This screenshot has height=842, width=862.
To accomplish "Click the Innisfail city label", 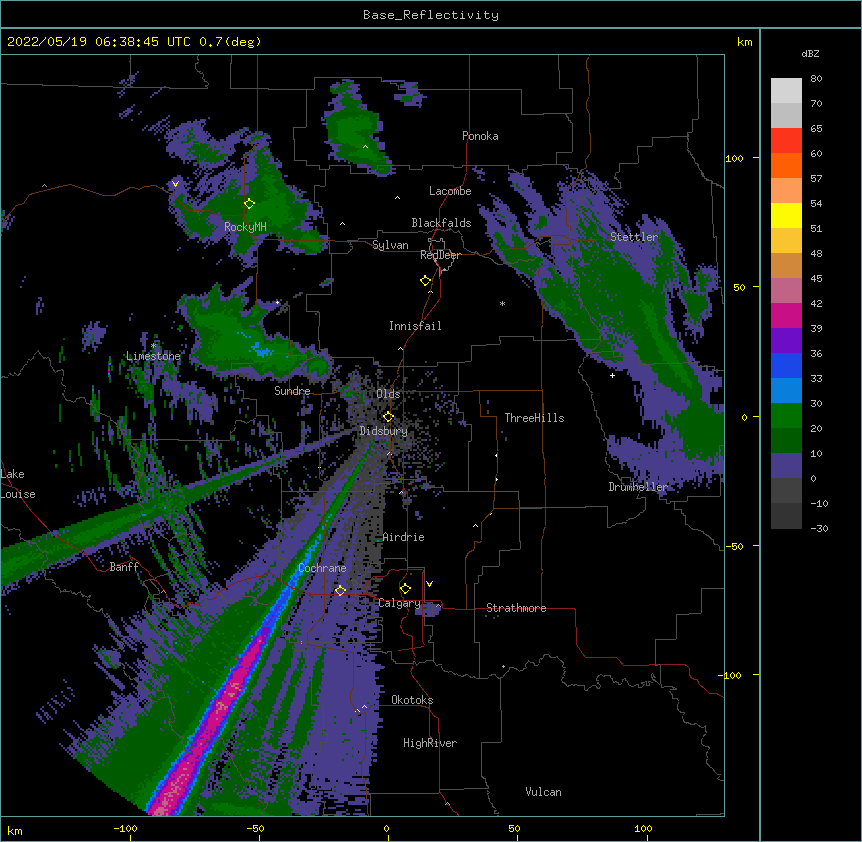I will pyautogui.click(x=415, y=326).
